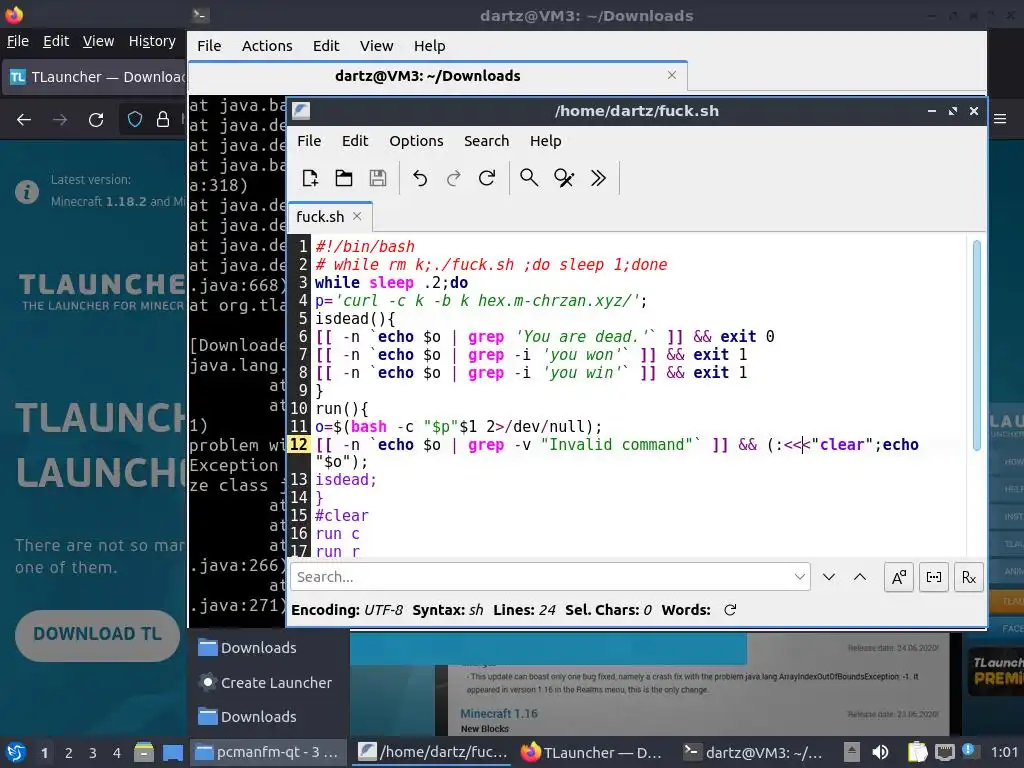Click the removable media eject tray icon

tap(852, 752)
